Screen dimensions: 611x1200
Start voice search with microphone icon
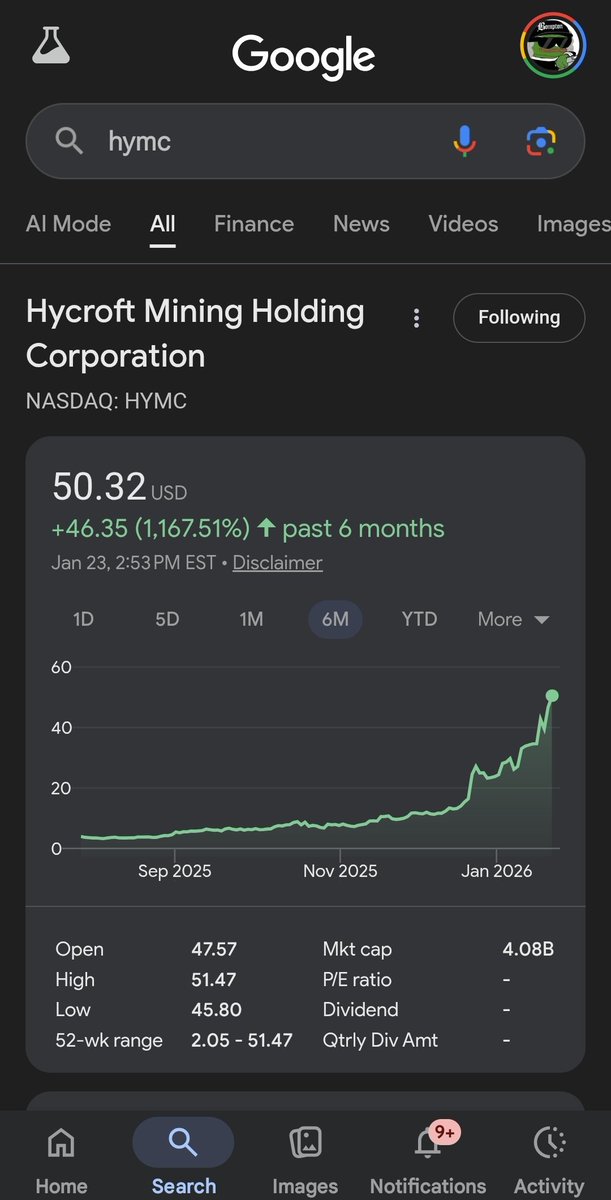coord(464,141)
